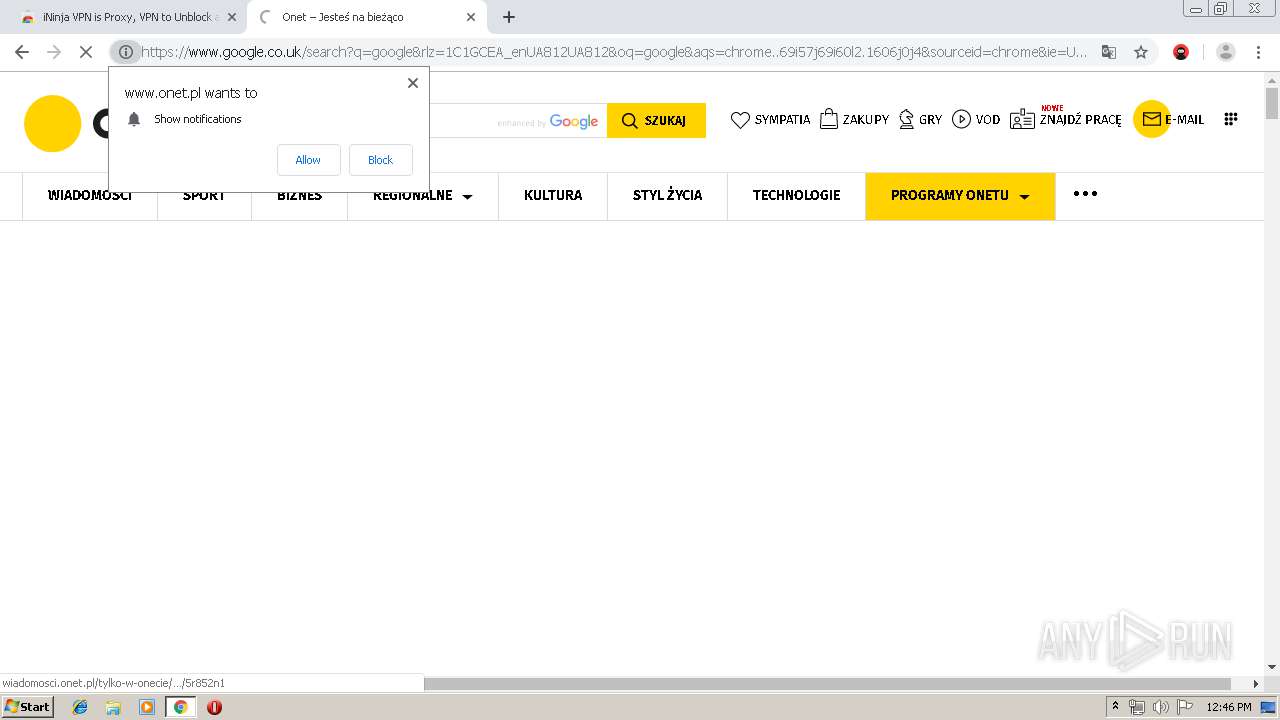1280x720 pixels.
Task: Open the Gry chess piece link
Action: pos(920,119)
